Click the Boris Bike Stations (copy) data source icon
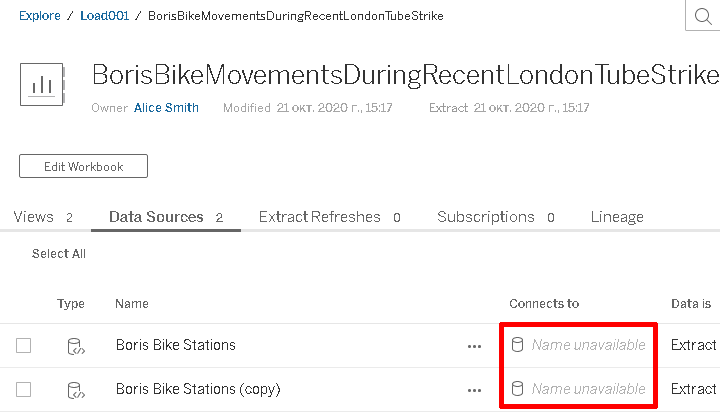720x418 pixels. pyautogui.click(x=76, y=390)
